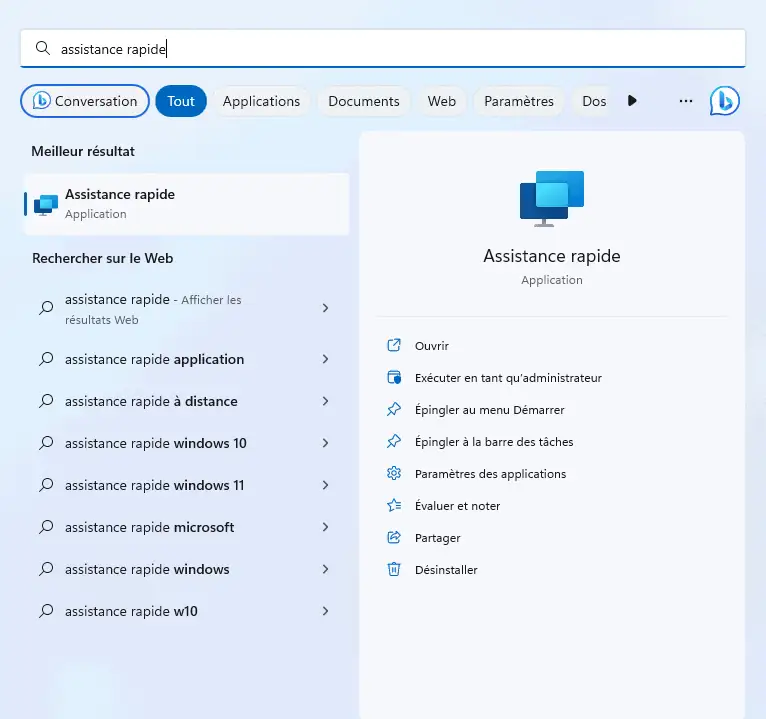Choose Désinstaller option
Screen dimensions: 766x719
point(446,570)
